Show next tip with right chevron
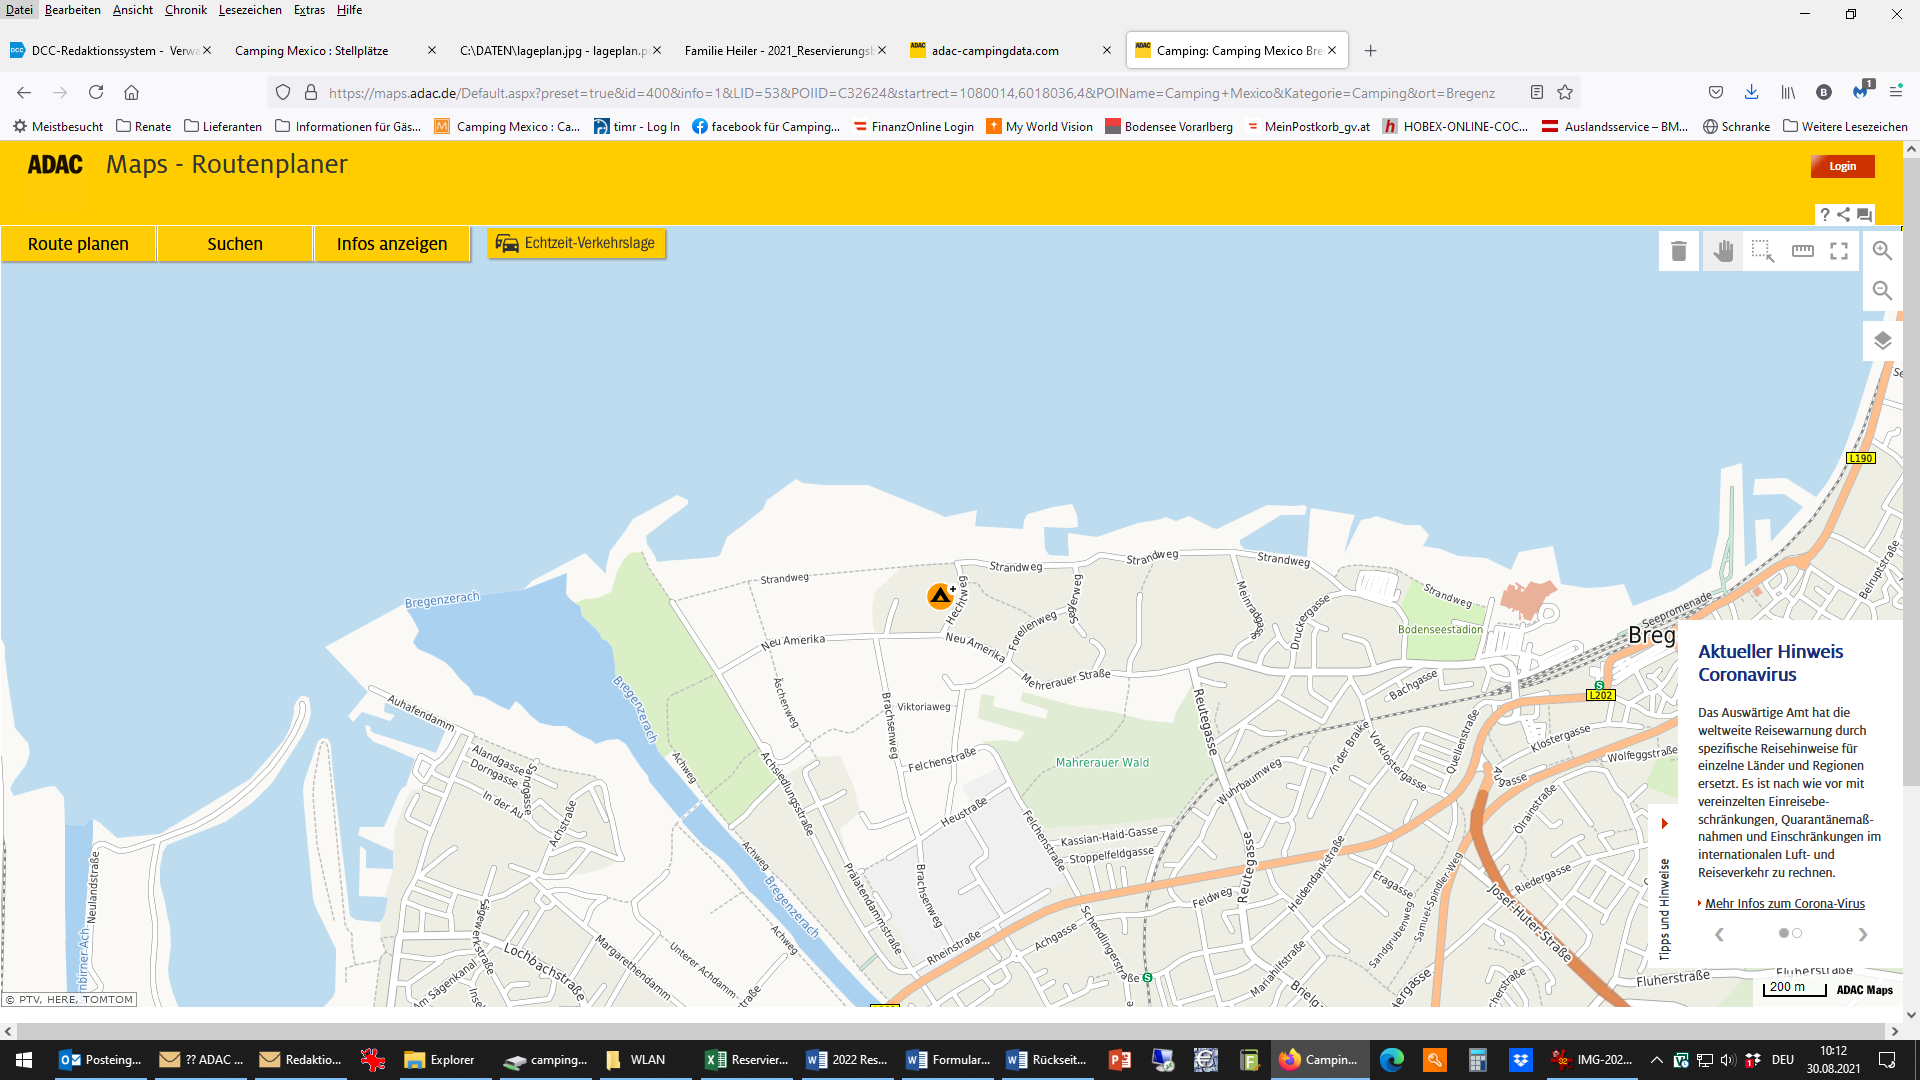Image resolution: width=1920 pixels, height=1080 pixels. [x=1862, y=934]
